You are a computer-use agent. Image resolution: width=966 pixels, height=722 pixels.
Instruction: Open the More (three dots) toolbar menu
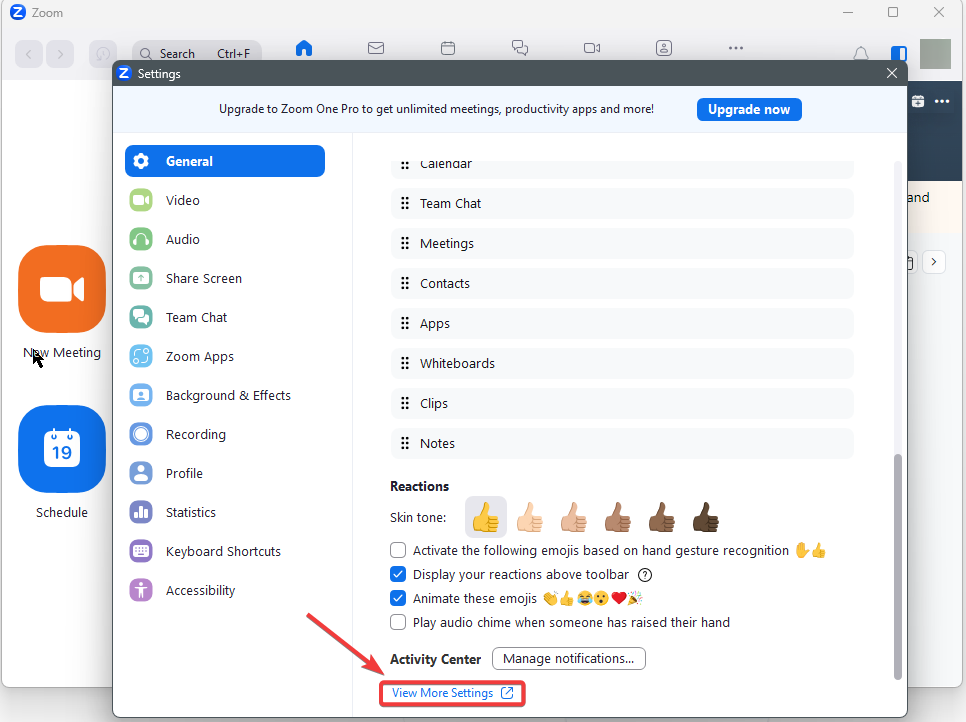pyautogui.click(x=736, y=48)
